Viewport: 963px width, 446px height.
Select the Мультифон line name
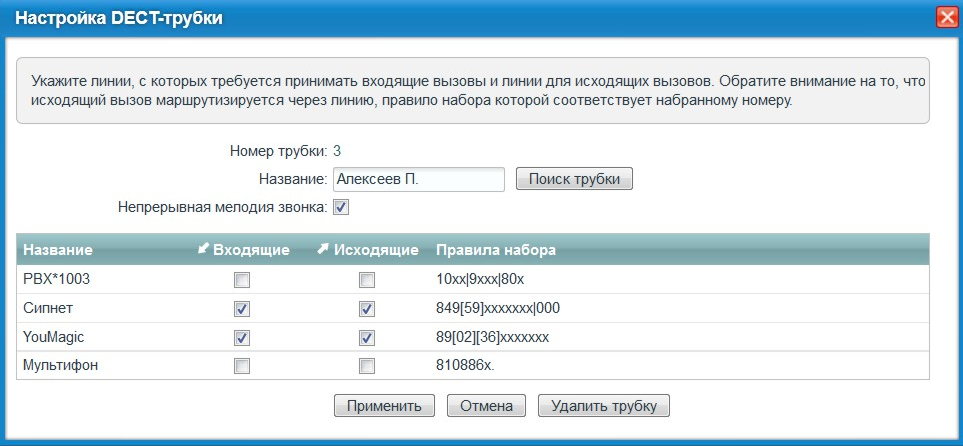click(x=61, y=366)
